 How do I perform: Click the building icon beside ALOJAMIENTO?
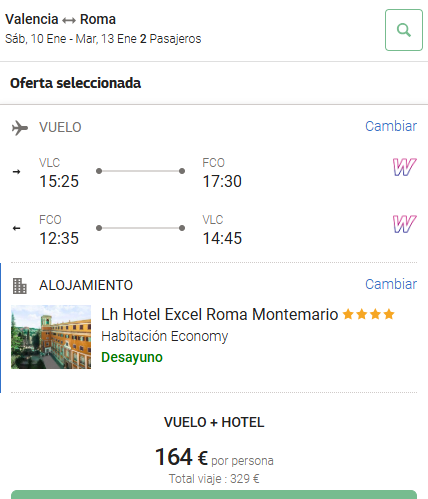20,286
